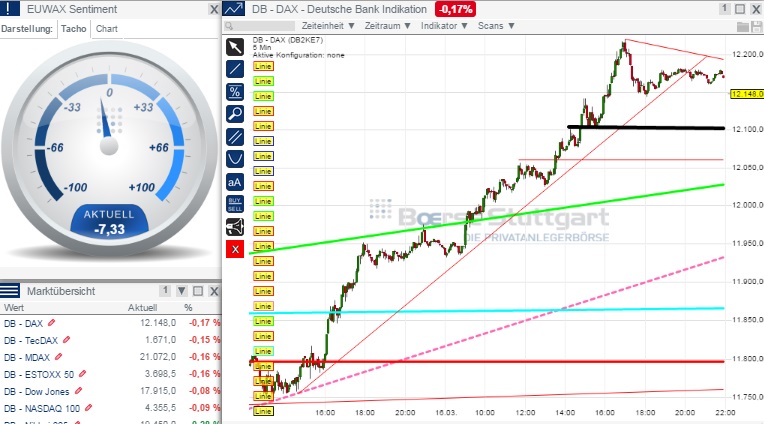Image resolution: width=764 pixels, height=424 pixels.
Task: Click the Marktübersicht list icon
Action: [10, 291]
